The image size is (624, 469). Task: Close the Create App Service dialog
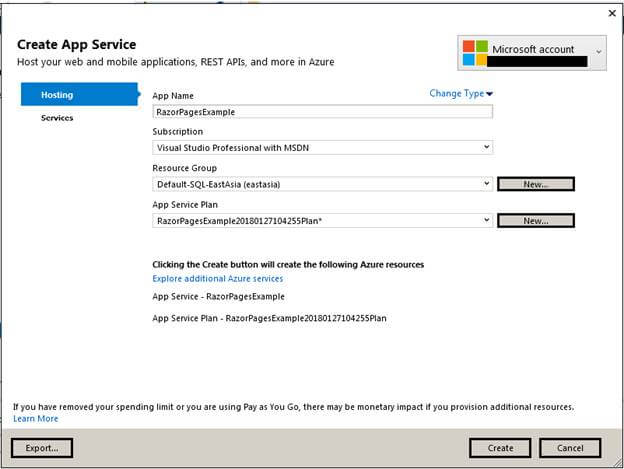(612, 13)
